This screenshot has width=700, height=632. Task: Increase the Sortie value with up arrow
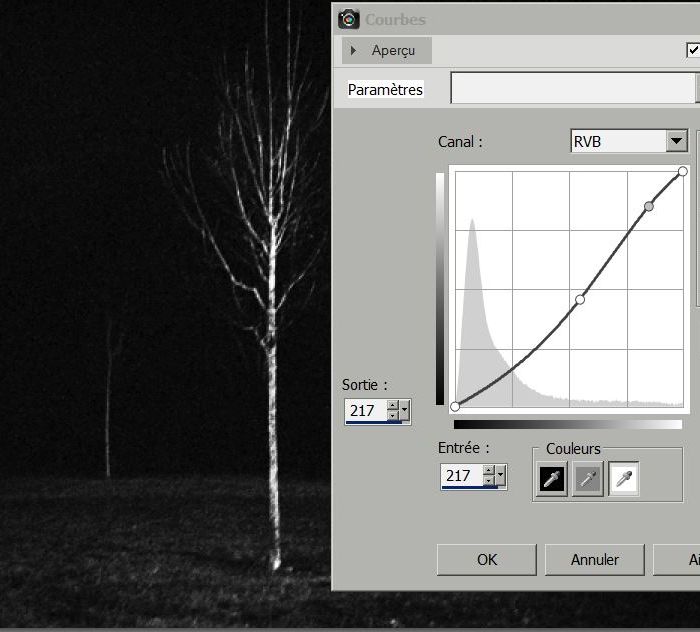[x=392, y=405]
